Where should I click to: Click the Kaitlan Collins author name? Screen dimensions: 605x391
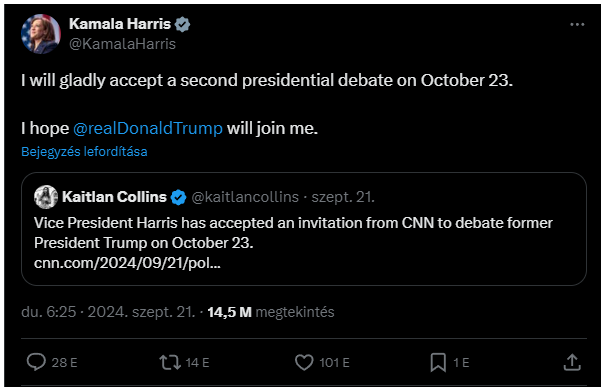[x=114, y=197]
